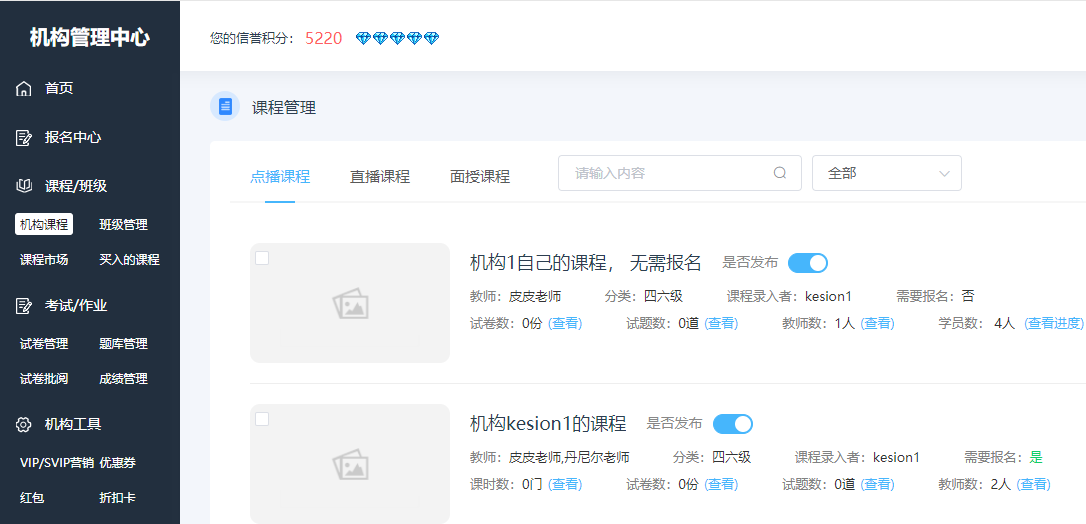Click the search magnifier icon
The image size is (1086, 524).
(780, 173)
